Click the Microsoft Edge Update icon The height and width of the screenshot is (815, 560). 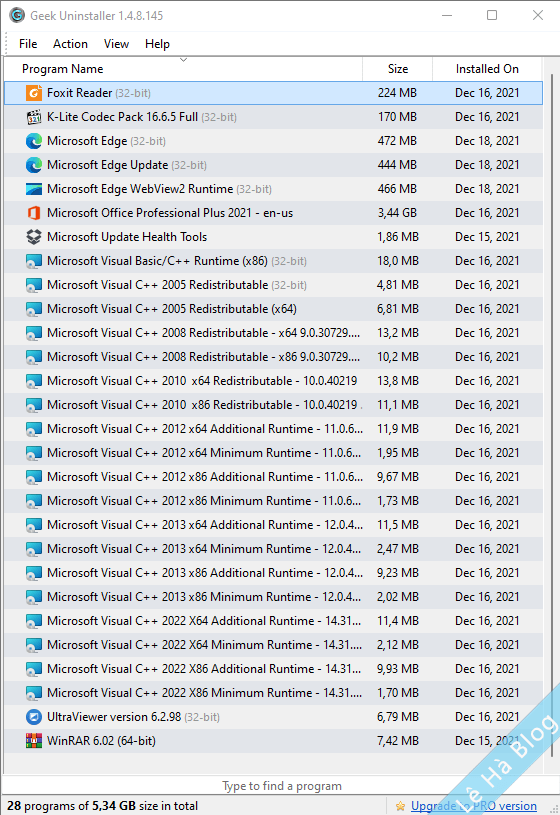(x=34, y=165)
